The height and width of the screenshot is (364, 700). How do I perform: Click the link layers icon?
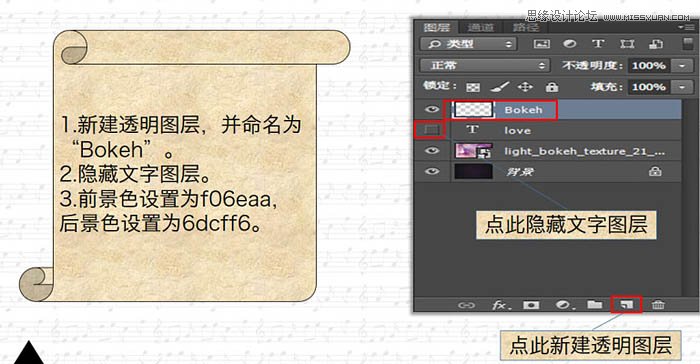point(467,305)
